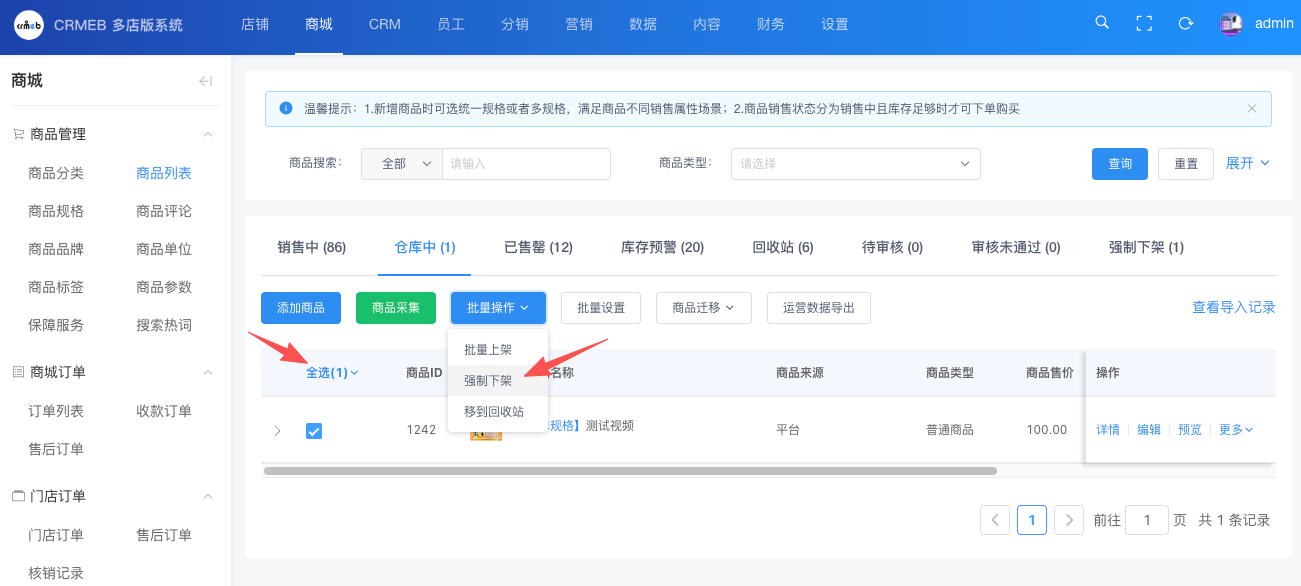
Task: Toggle fullscreen mode icon
Action: pos(1144,23)
